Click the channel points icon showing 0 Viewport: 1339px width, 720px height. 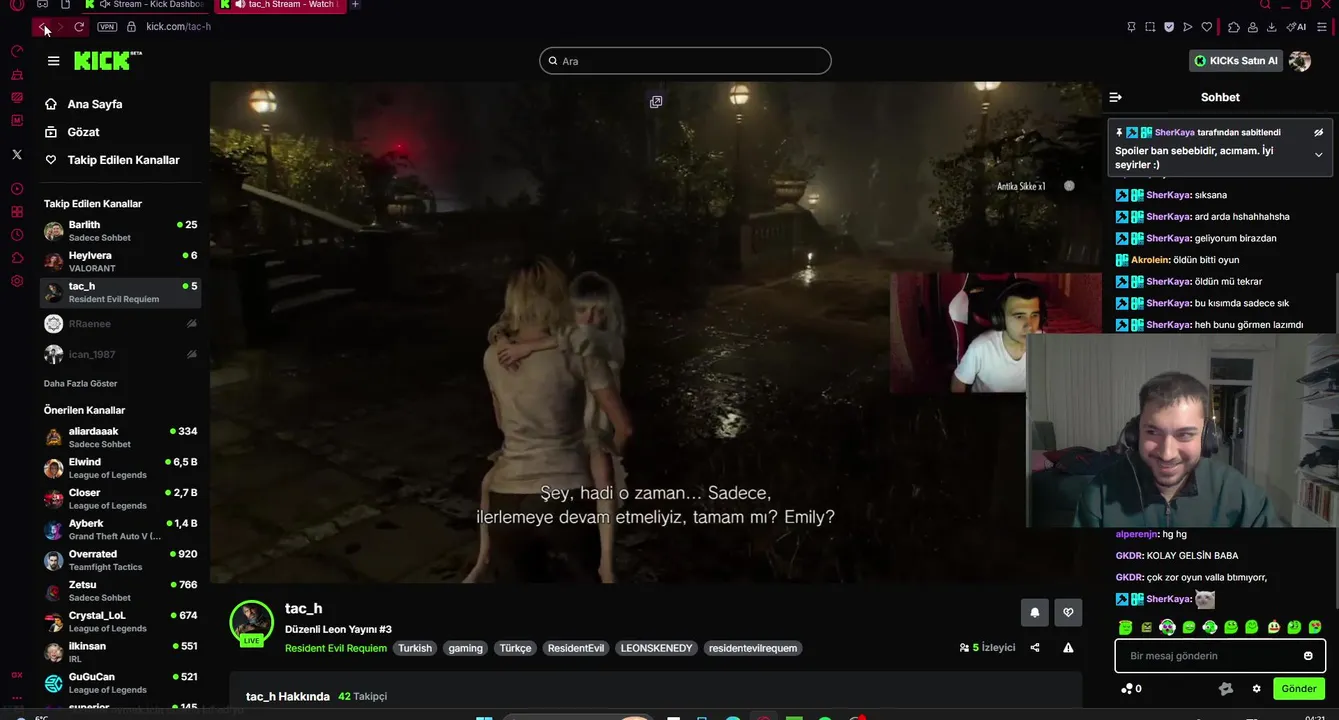click(x=1131, y=689)
